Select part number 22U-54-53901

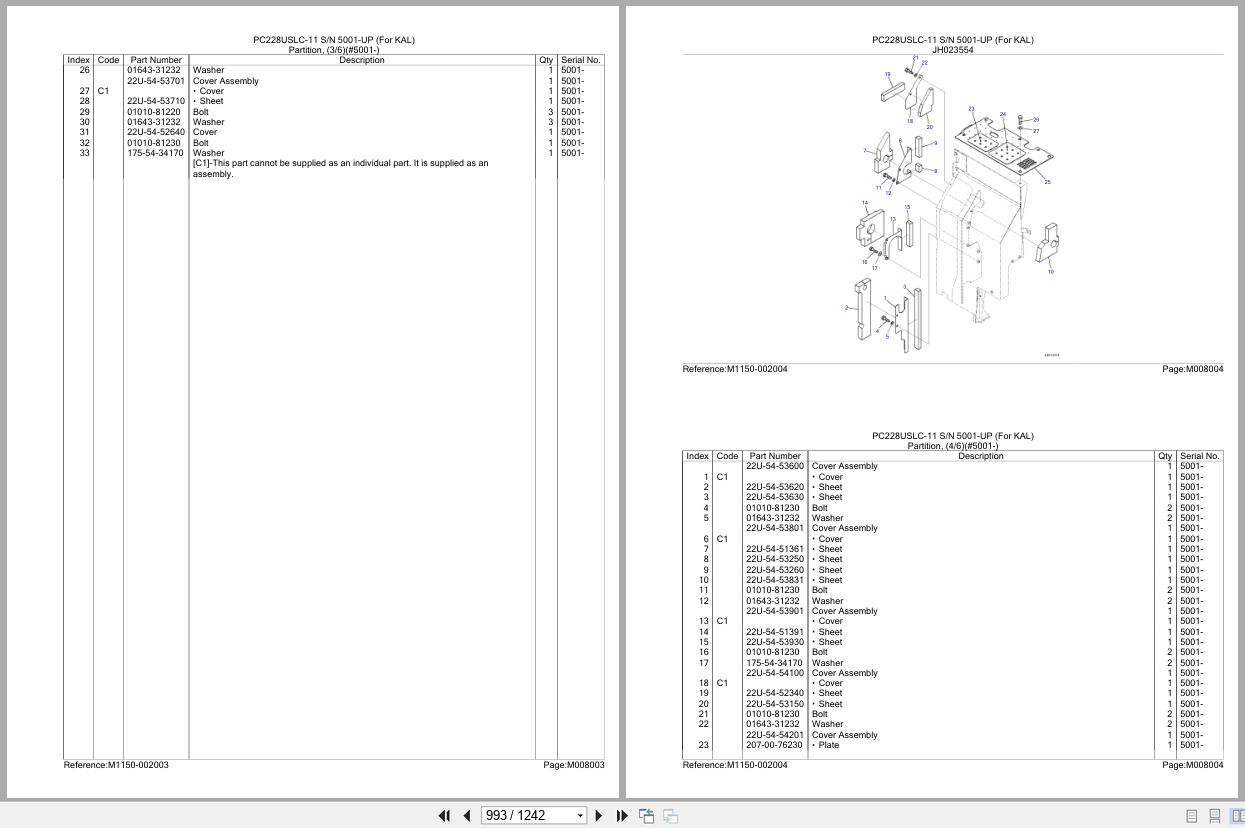coord(774,611)
